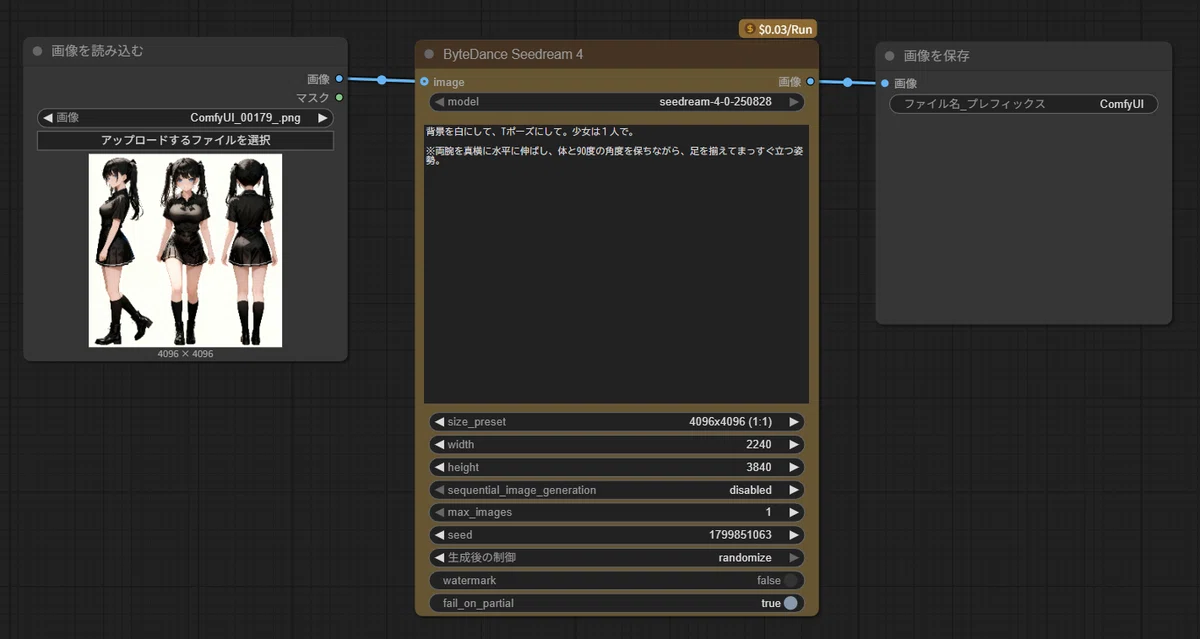The width and height of the screenshot is (1200, 639).
Task: Open the ComfyUI_00179_.png image dropdown
Action: [185, 118]
